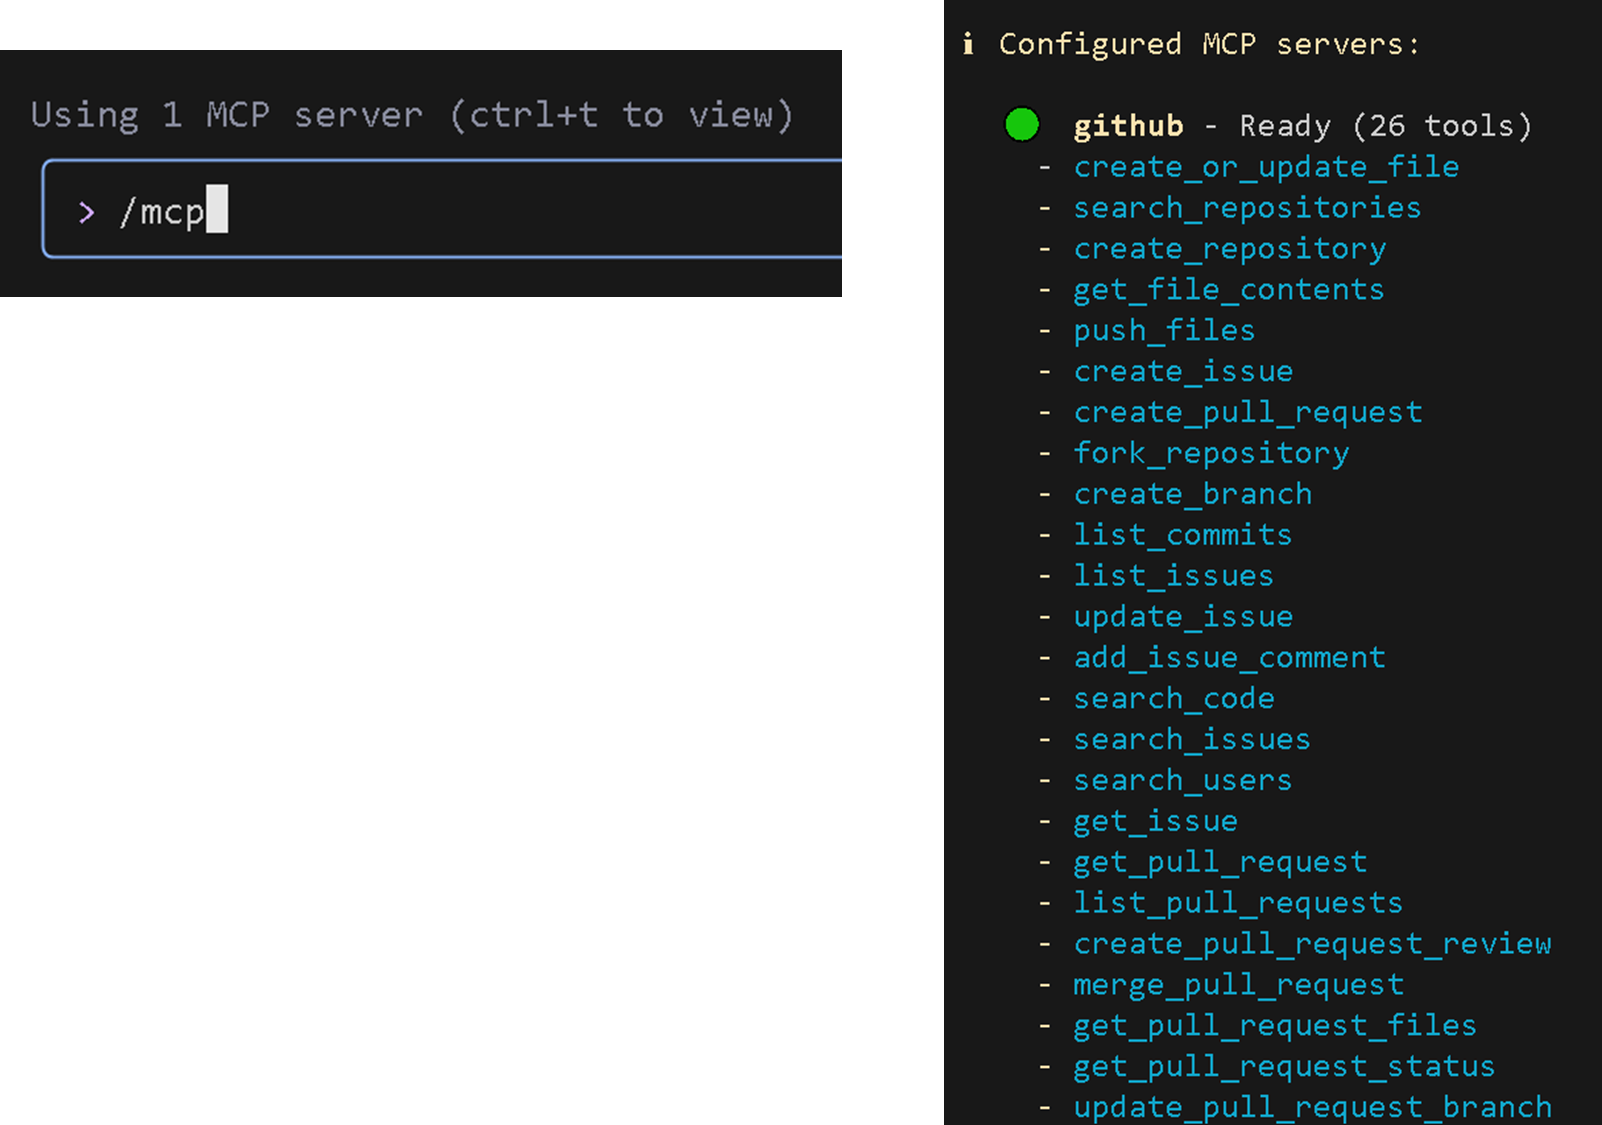Viewport: 1602px width, 1125px height.
Task: Click the 'Configured MCP servers:' heading
Action: [1209, 44]
